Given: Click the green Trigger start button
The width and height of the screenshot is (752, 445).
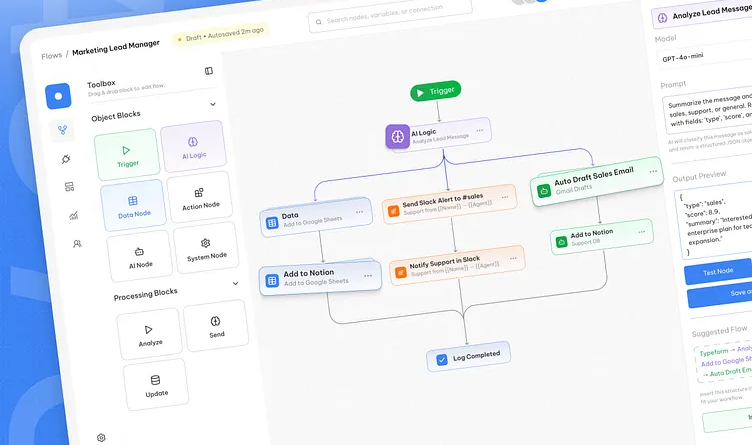Looking at the screenshot, I should tap(435, 91).
